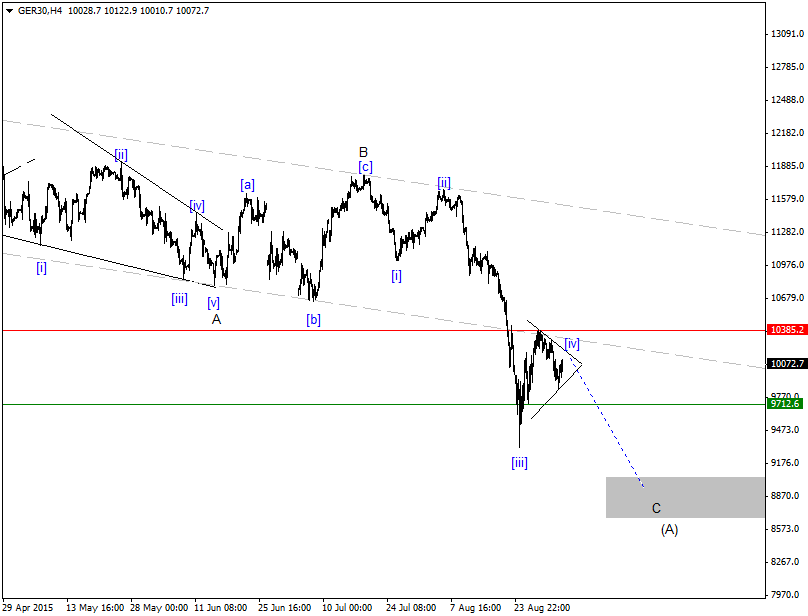Click the [iv] label beside the triangle

point(572,344)
